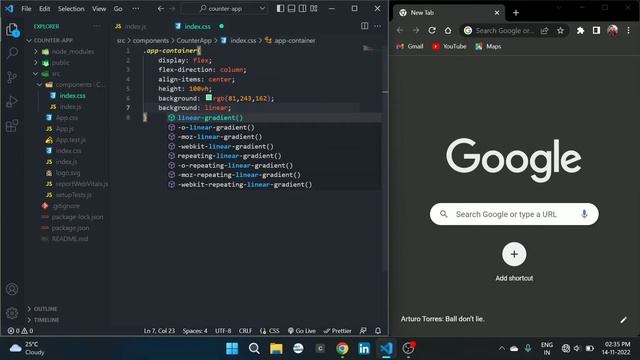
Task: Expand the OUTLINE section
Action: coord(29,309)
